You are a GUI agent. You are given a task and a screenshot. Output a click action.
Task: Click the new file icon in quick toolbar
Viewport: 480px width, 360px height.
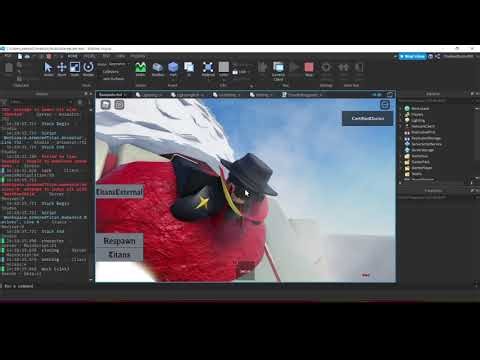pyautogui.click(x=20, y=57)
